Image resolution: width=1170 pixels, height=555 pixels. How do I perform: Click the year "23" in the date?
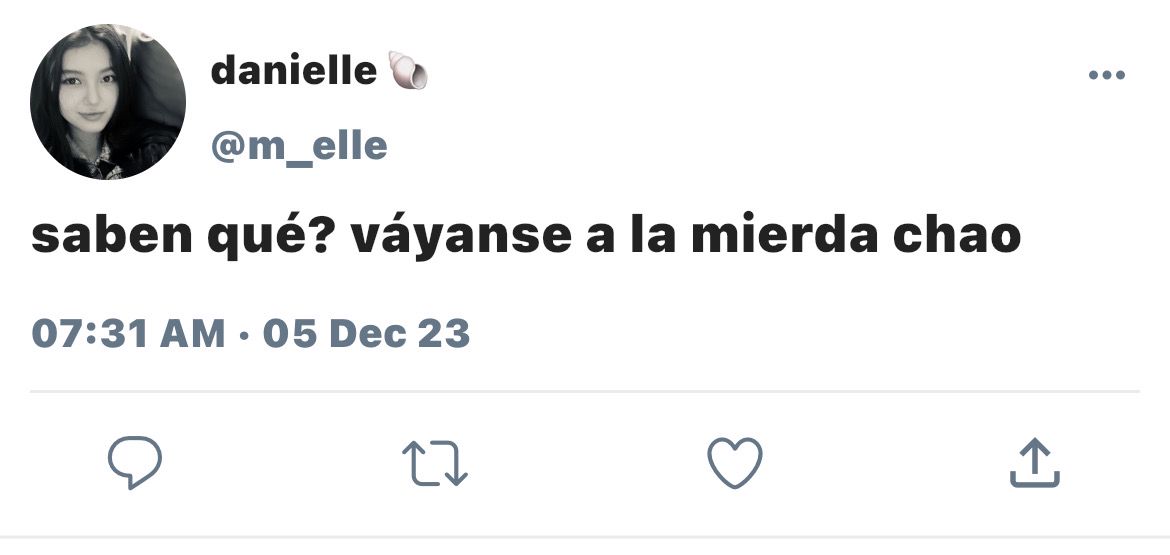(444, 333)
